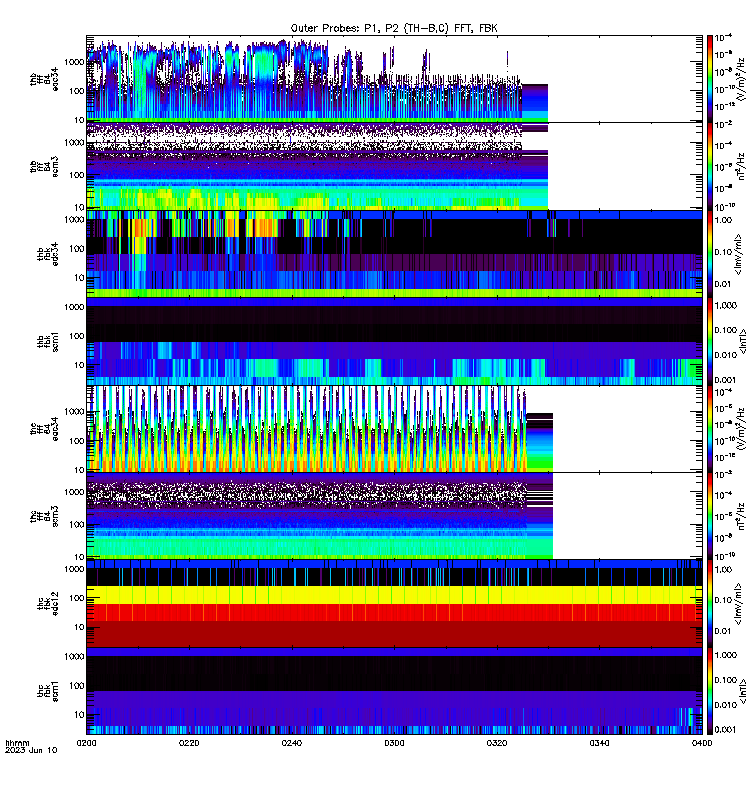Select the thc fbk scm1 panel label
This screenshot has width=750, height=800.
coord(47,691)
